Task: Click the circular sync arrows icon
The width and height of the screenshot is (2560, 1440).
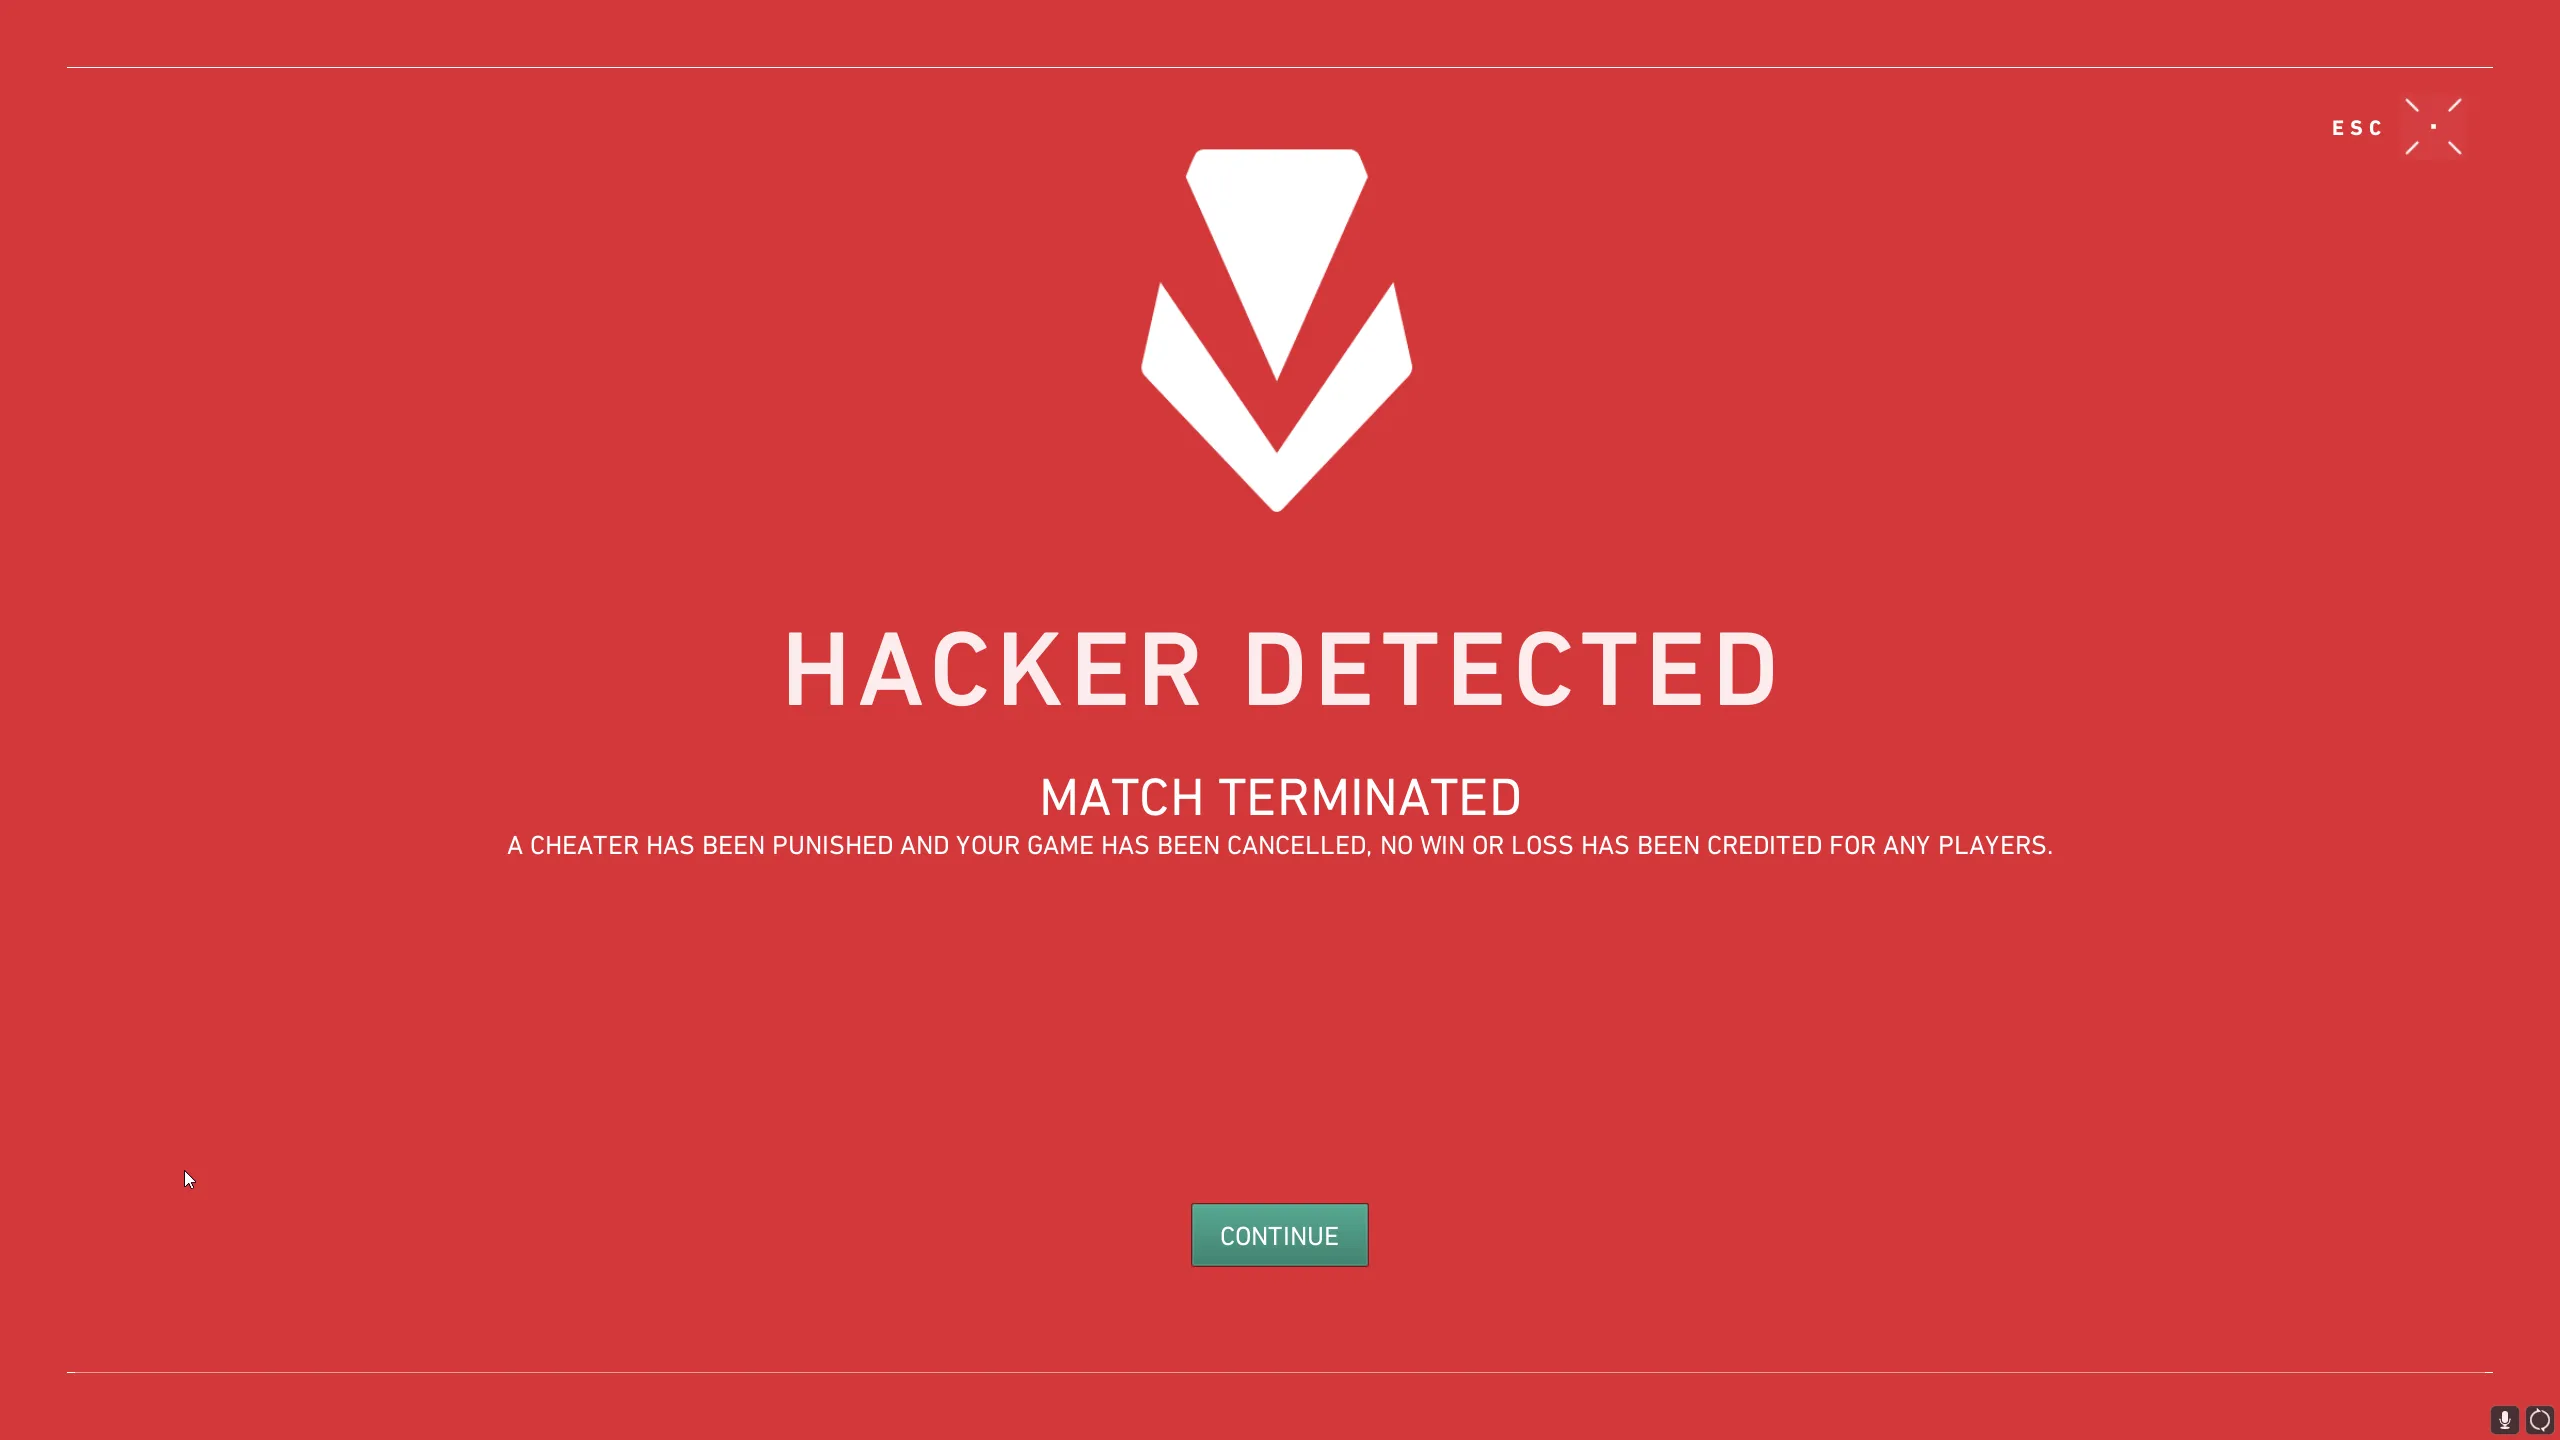Action: coord(2539,1419)
